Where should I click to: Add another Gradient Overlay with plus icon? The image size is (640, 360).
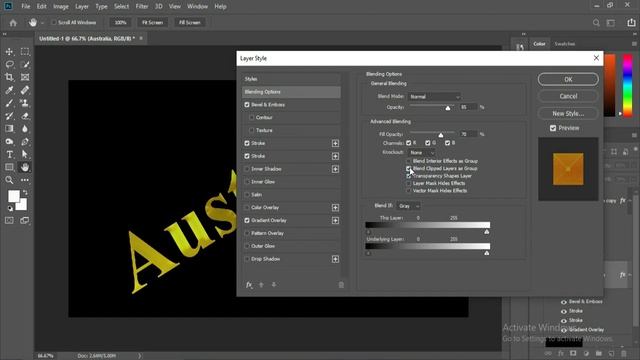pyautogui.click(x=335, y=220)
